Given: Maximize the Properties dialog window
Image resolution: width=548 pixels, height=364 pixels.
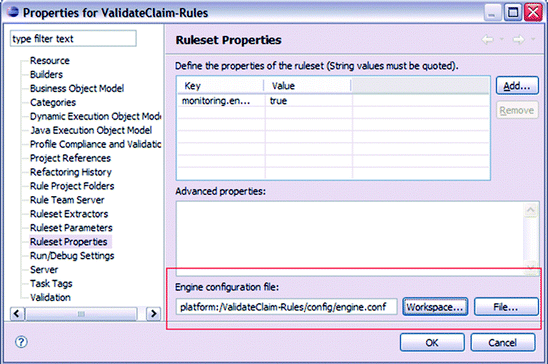Looking at the screenshot, I should [x=512, y=13].
